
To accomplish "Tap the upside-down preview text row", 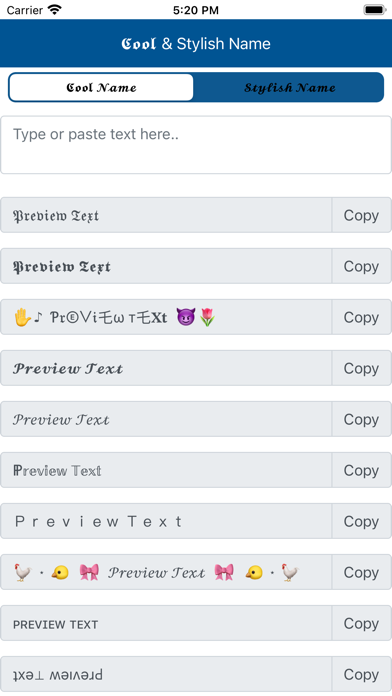I will coord(166,675).
